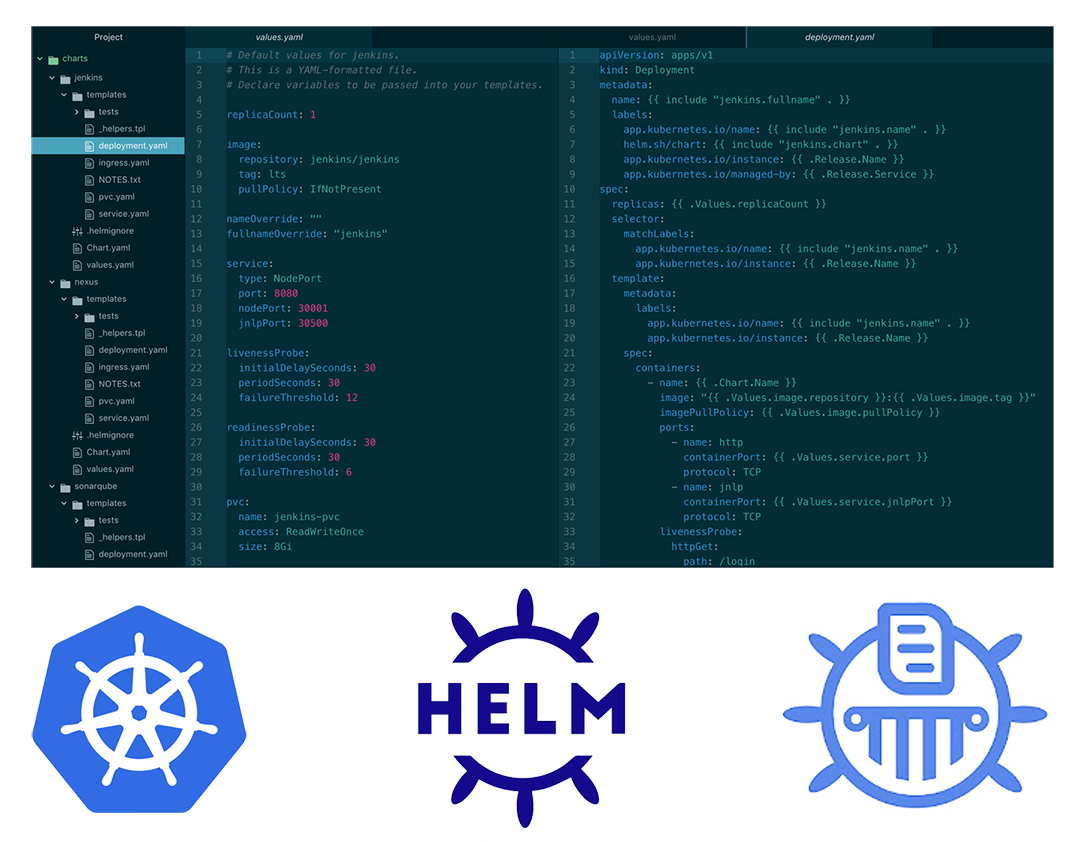Click the templates folder icon under jenkins

click(x=77, y=96)
